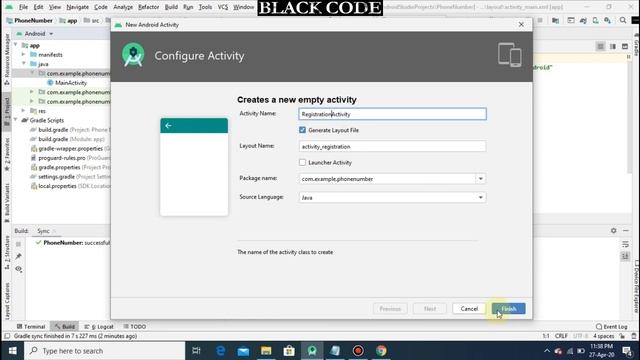Screen dimensions: 640x360
Task: Click the Windows Start button
Action: pyautogui.click(x=12, y=351)
